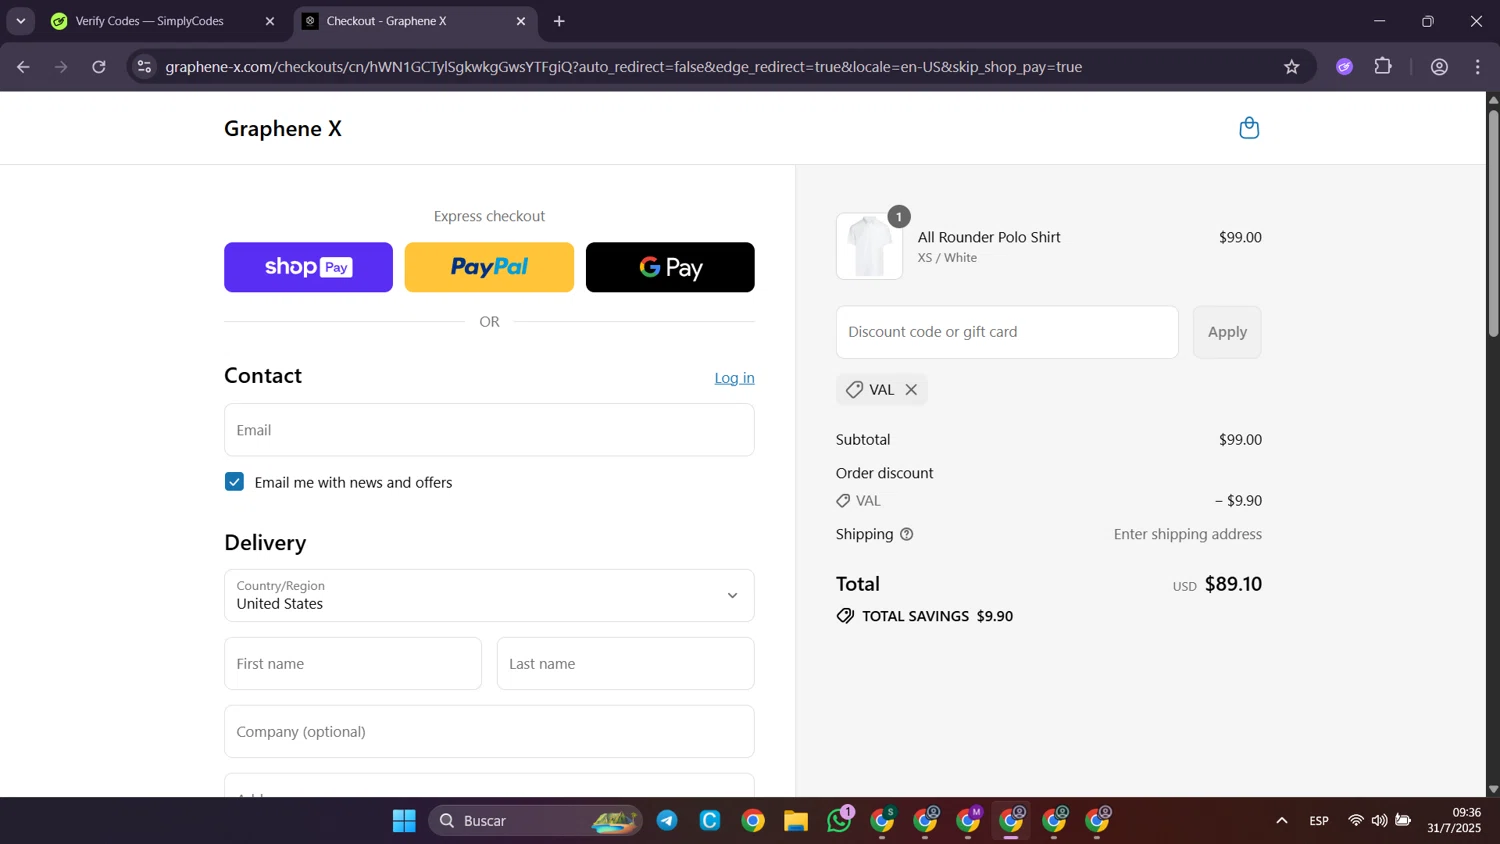This screenshot has width=1500, height=844.
Task: Bookmark this page with the star icon
Action: tap(1292, 67)
